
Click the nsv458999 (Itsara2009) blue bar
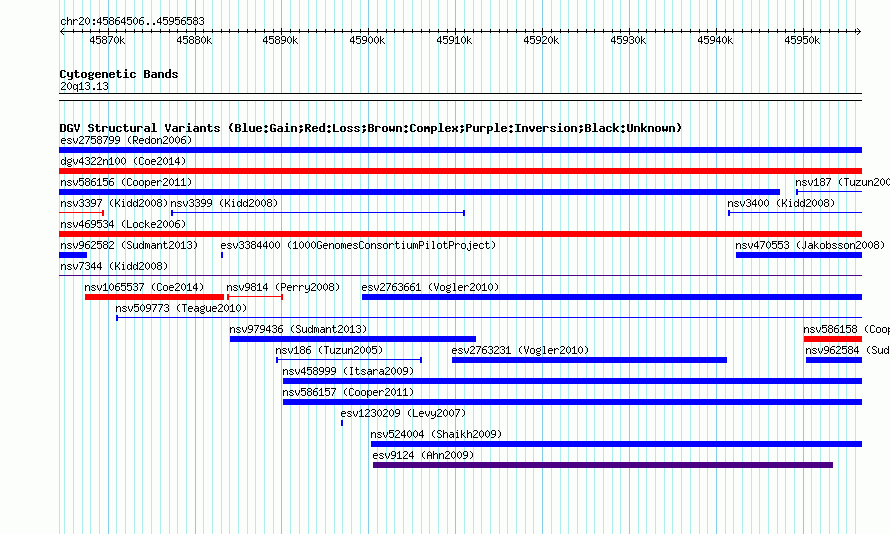[x=572, y=381]
